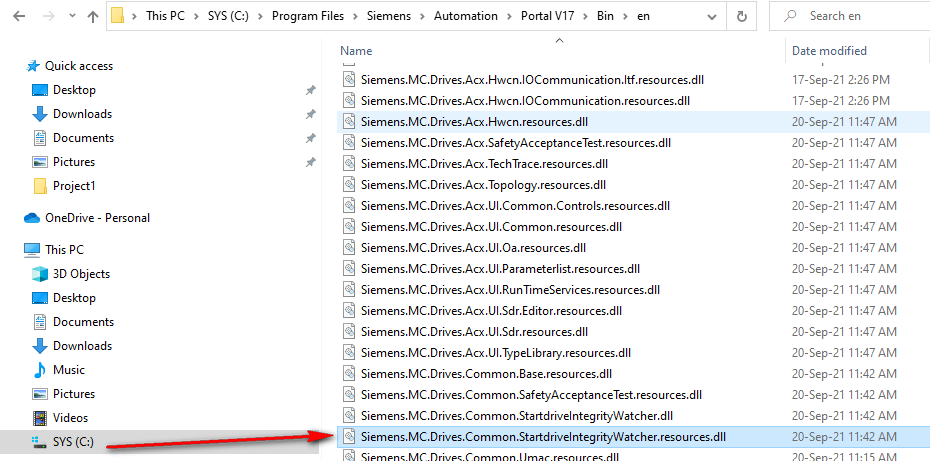Select SYS (C:) drive in sidebar

coord(72,442)
